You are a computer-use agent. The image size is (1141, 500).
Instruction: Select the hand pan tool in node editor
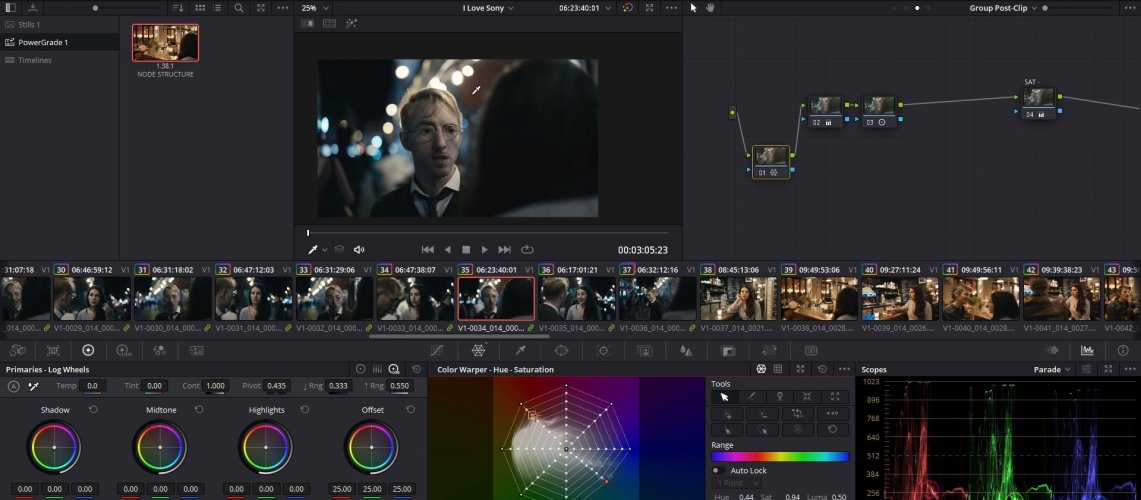709,8
